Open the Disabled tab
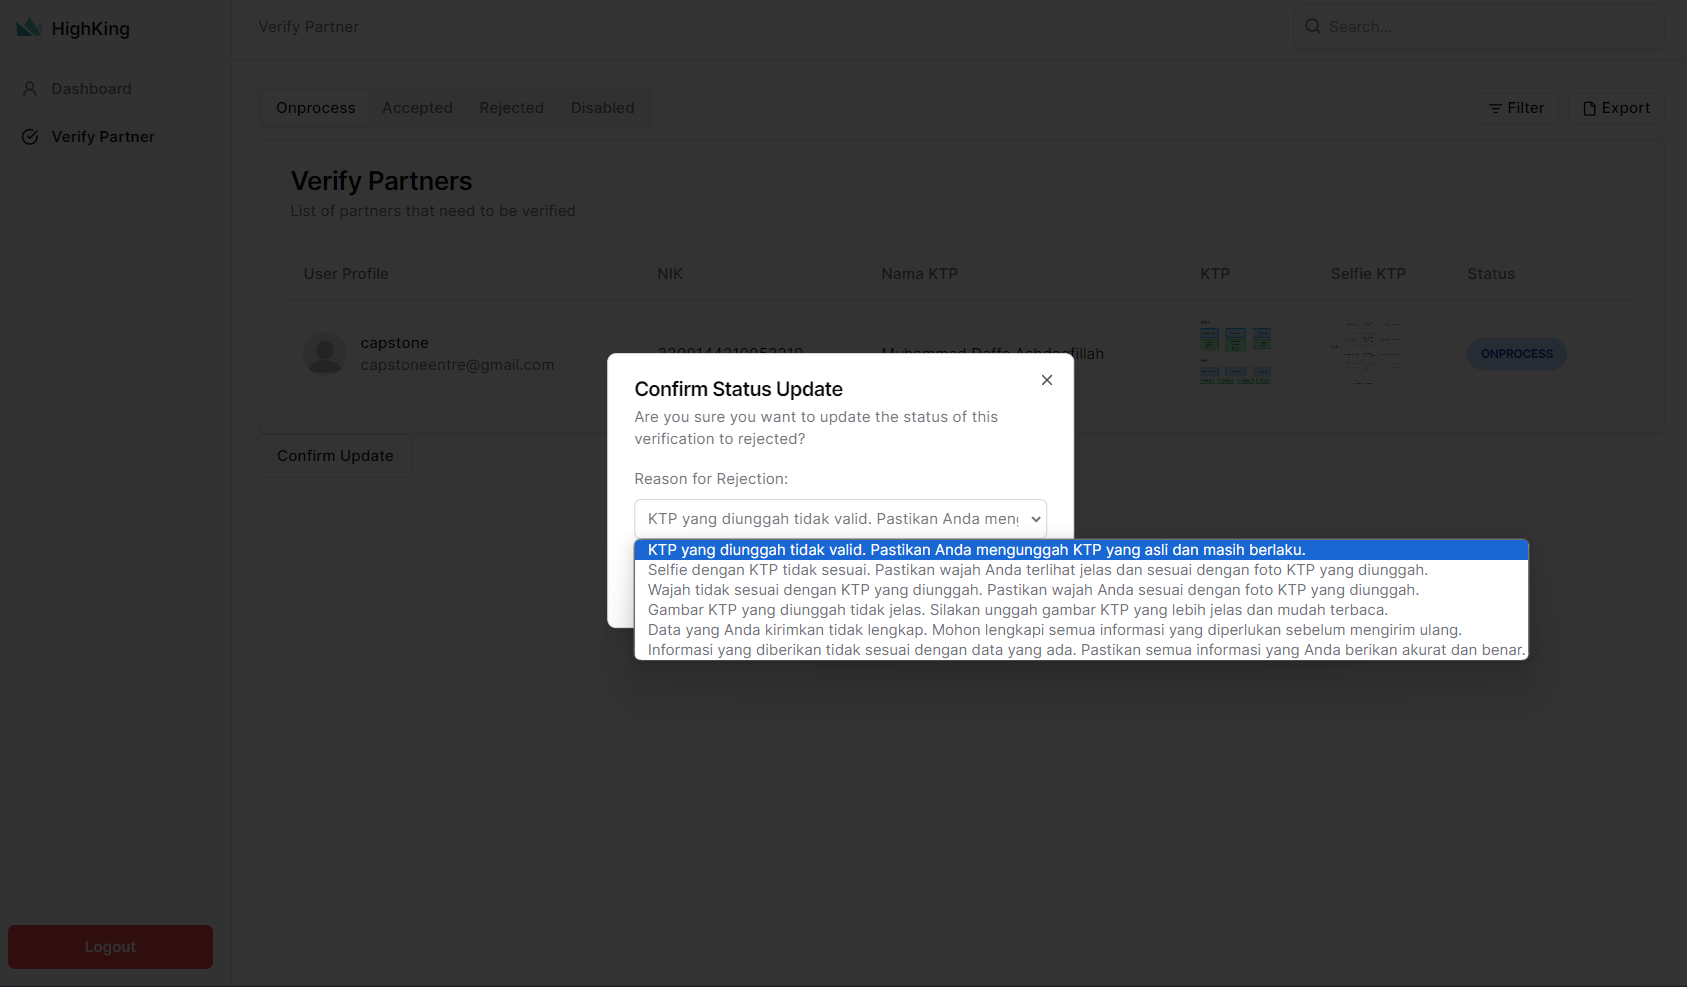 click(x=602, y=108)
